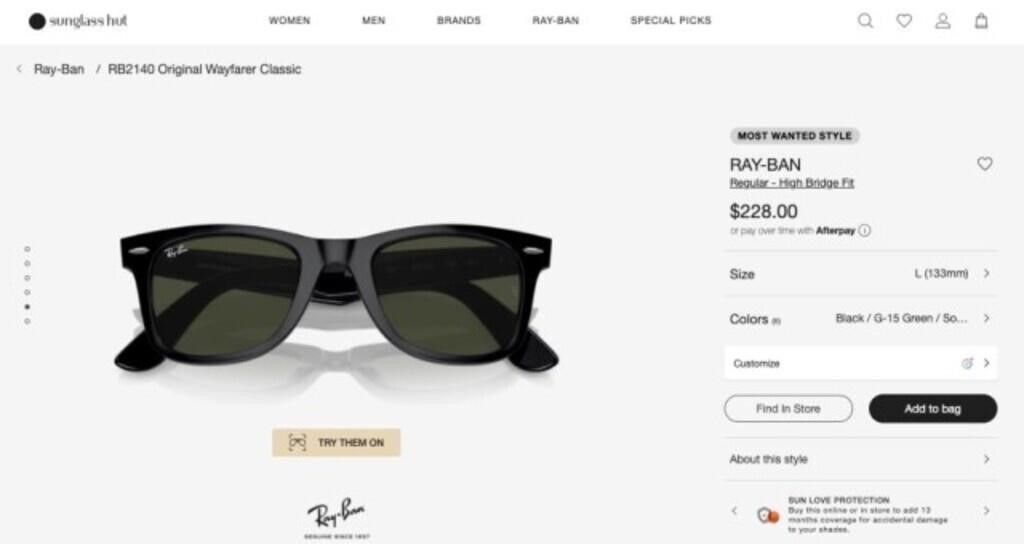Viewport: 1024px width, 544px height.
Task: Select the last image carousel dot
Action: pos(27,321)
